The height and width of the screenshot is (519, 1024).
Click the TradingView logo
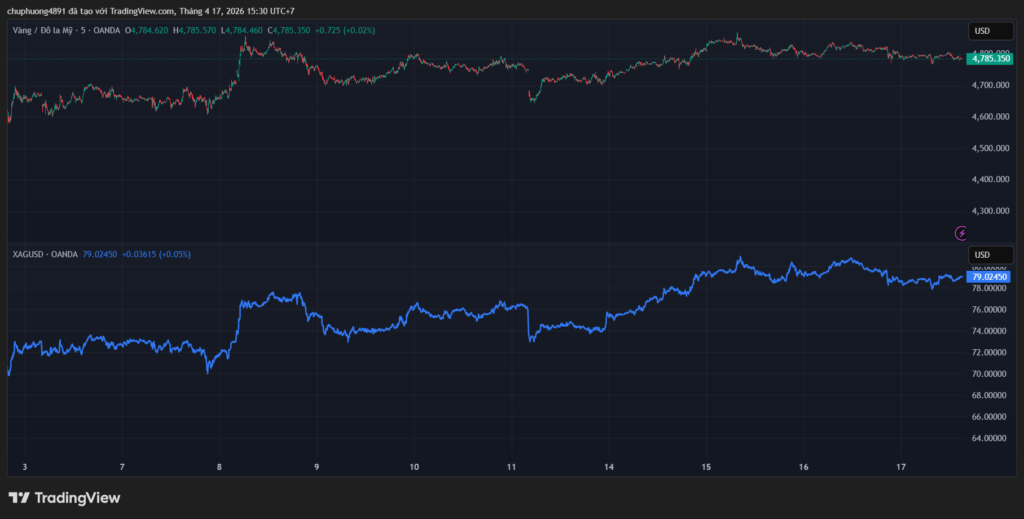[x=64, y=497]
